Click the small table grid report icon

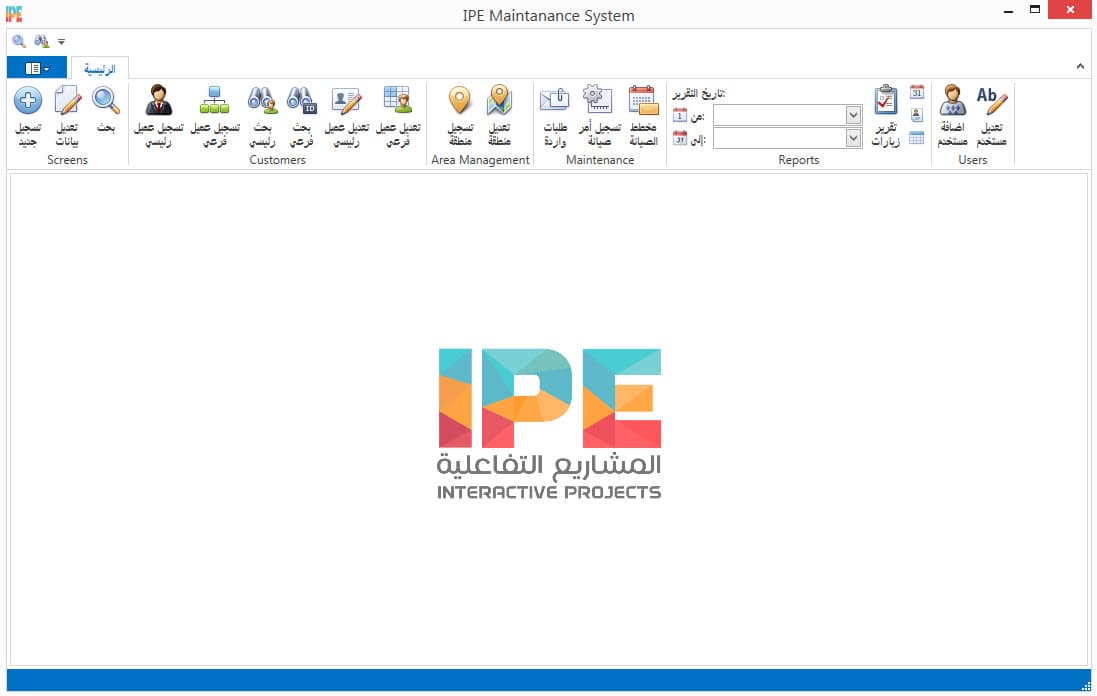(x=916, y=138)
